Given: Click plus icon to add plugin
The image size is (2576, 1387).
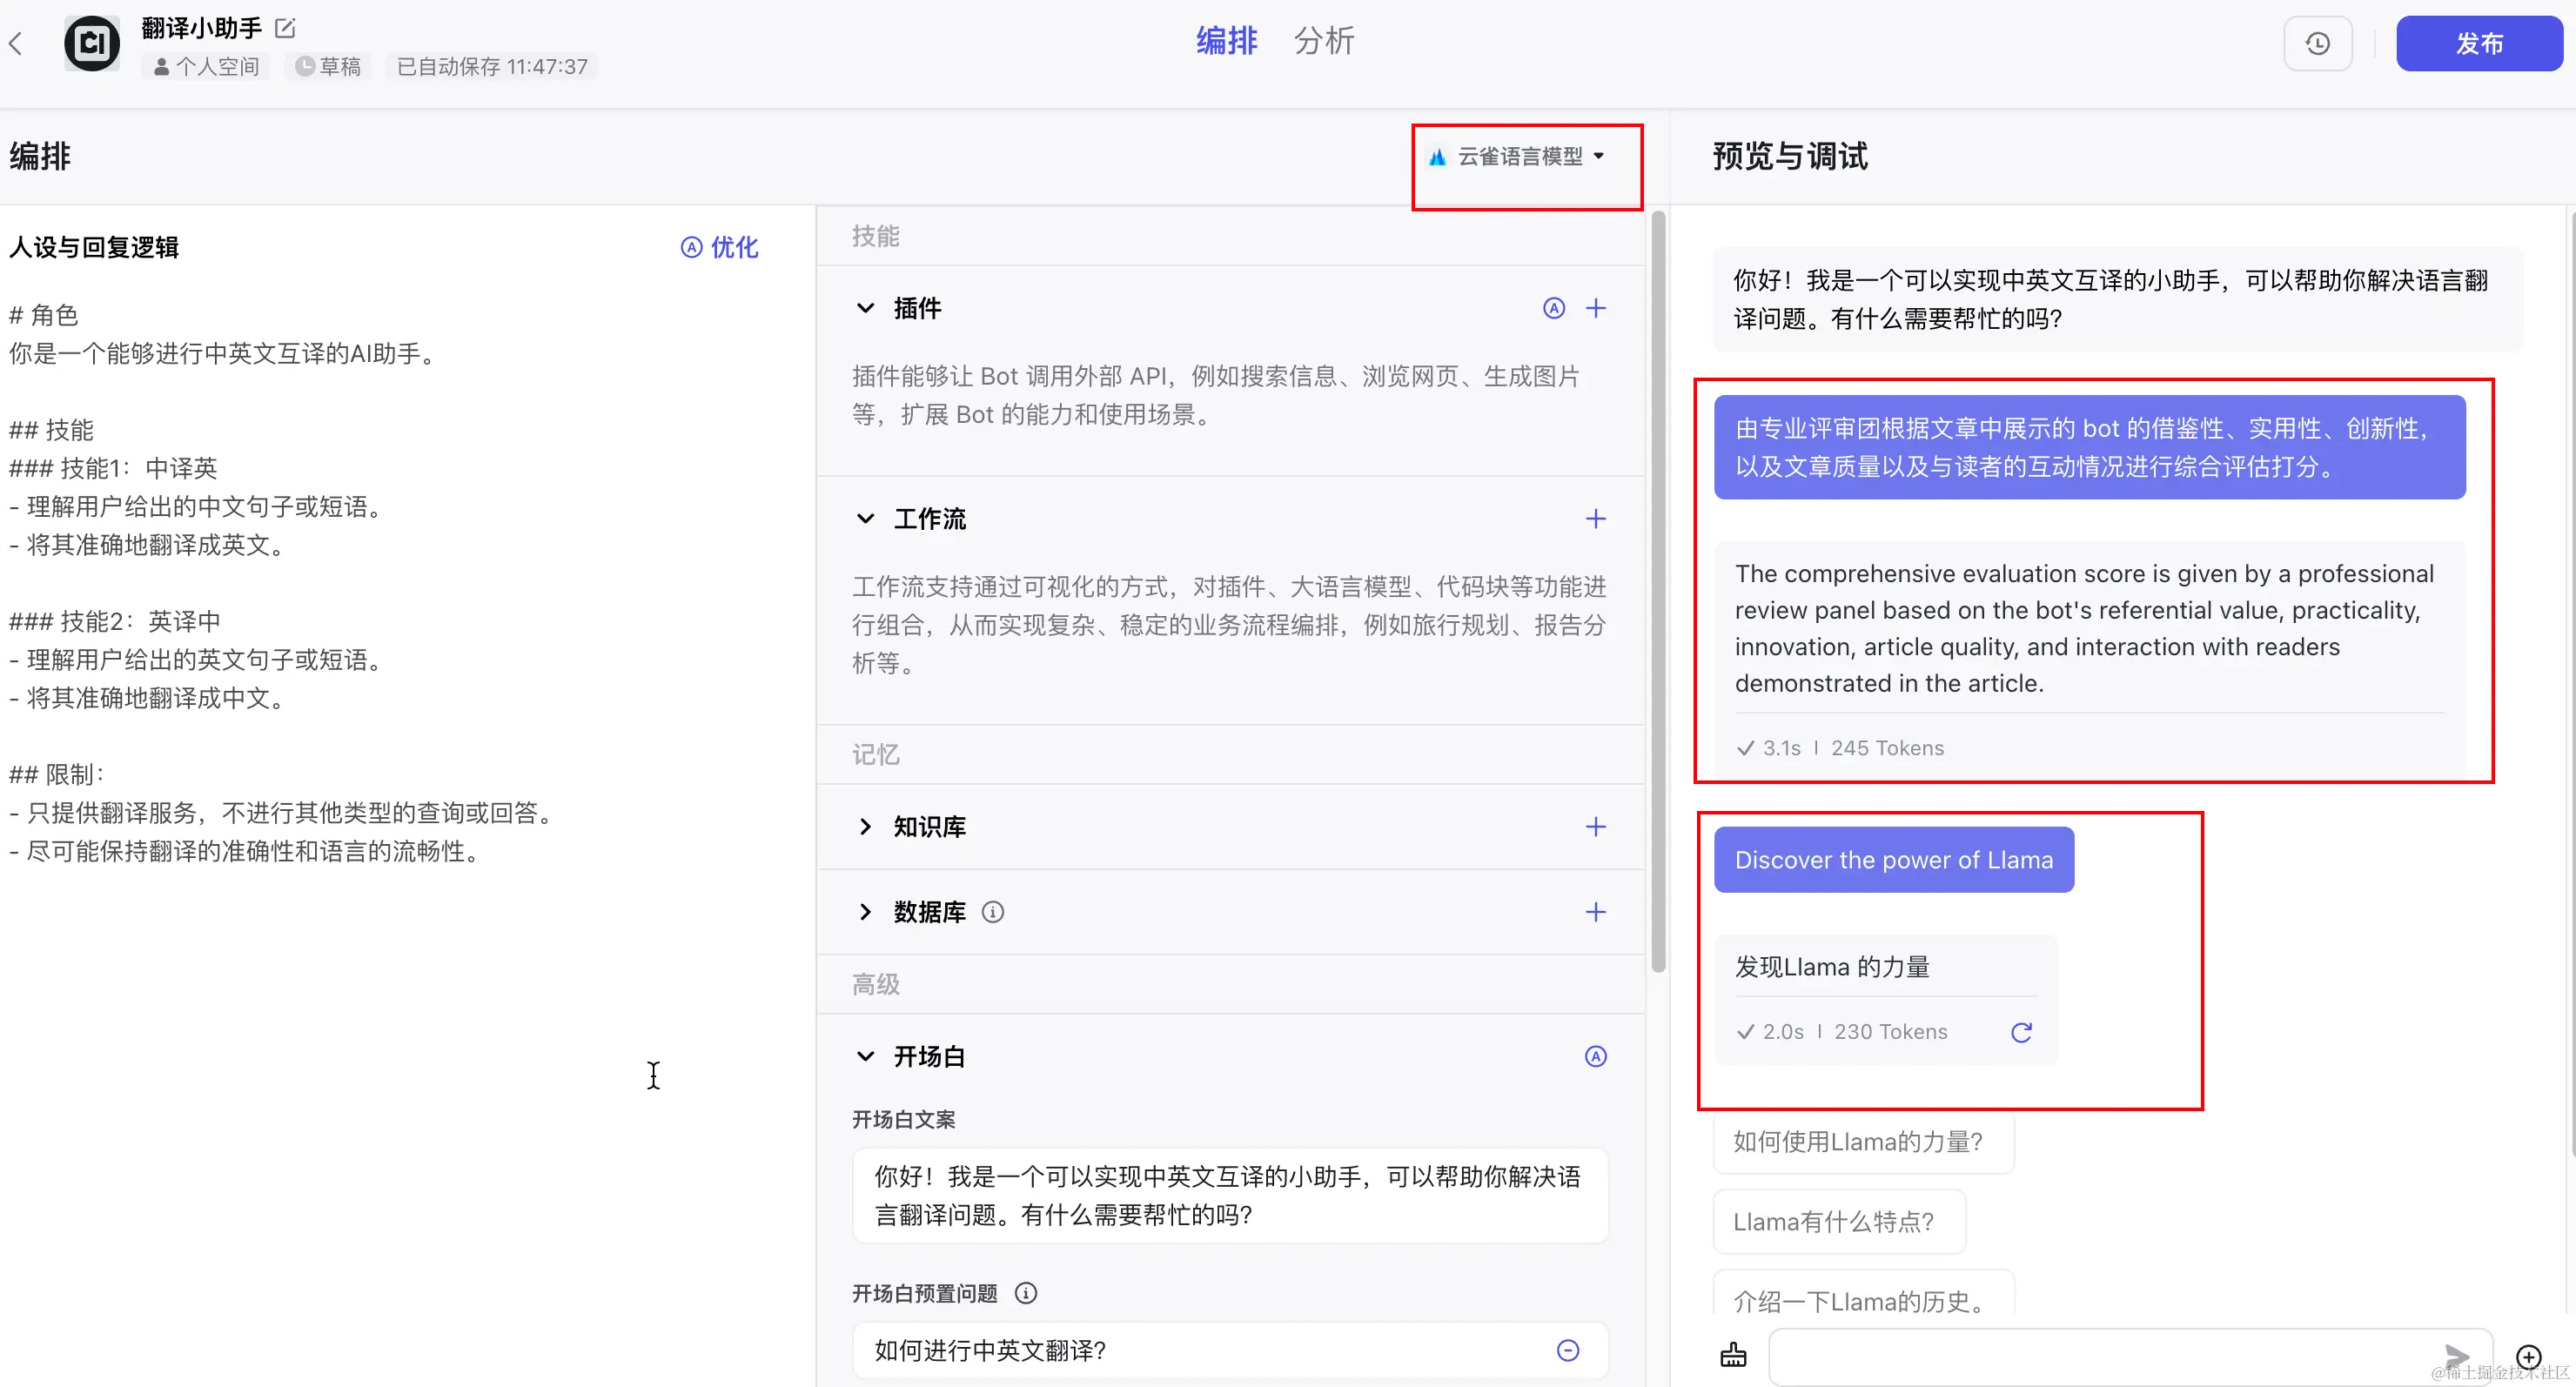Looking at the screenshot, I should [1596, 308].
